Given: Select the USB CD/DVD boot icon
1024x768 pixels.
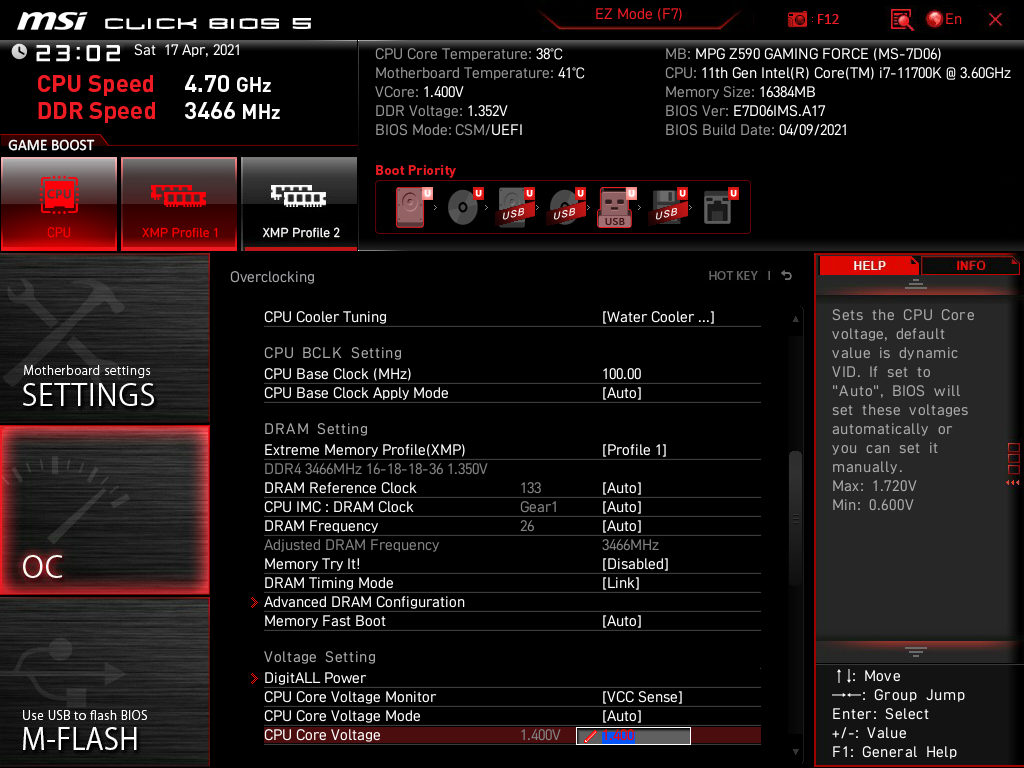Looking at the screenshot, I should pyautogui.click(x=566, y=207).
